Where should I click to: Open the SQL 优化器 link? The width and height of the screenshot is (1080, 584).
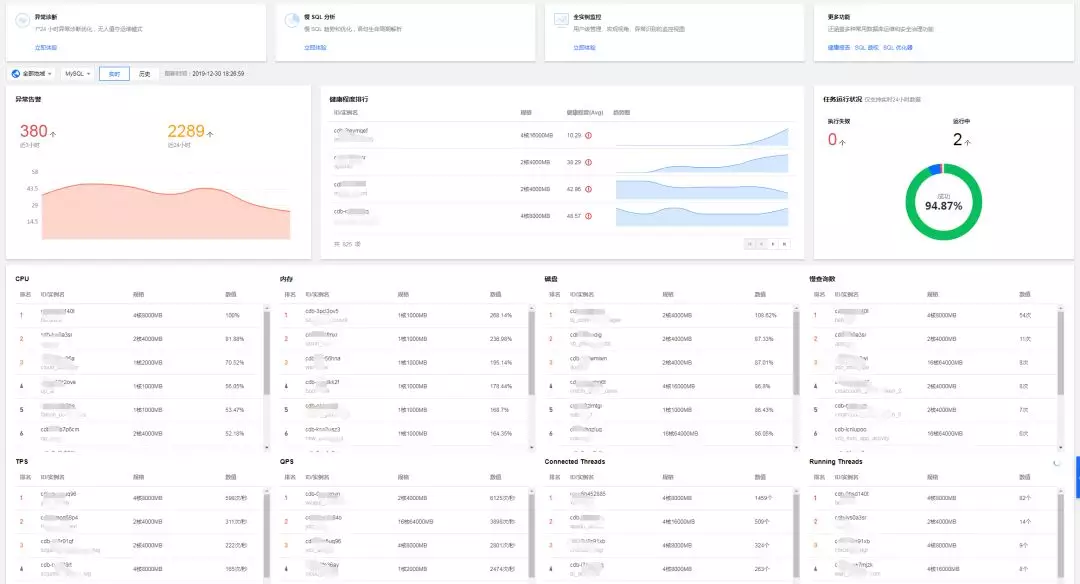pyautogui.click(x=897, y=48)
